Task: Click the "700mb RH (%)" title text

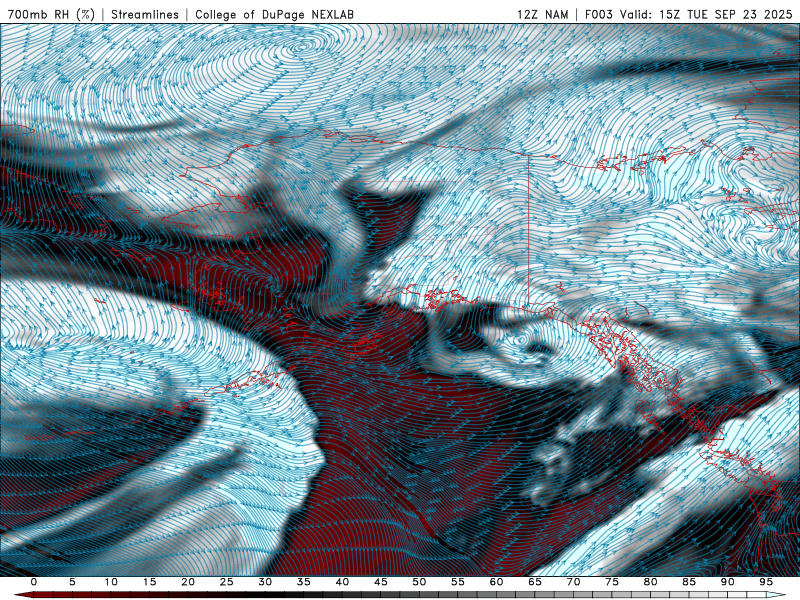Action: (52, 14)
